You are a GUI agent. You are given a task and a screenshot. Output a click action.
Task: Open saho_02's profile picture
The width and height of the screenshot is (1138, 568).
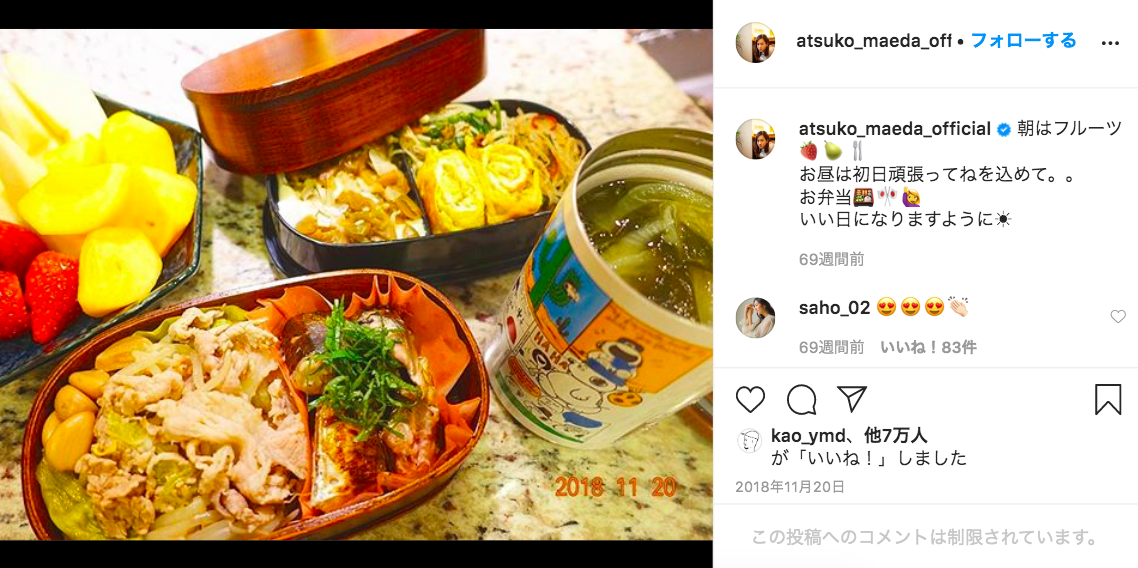756,317
